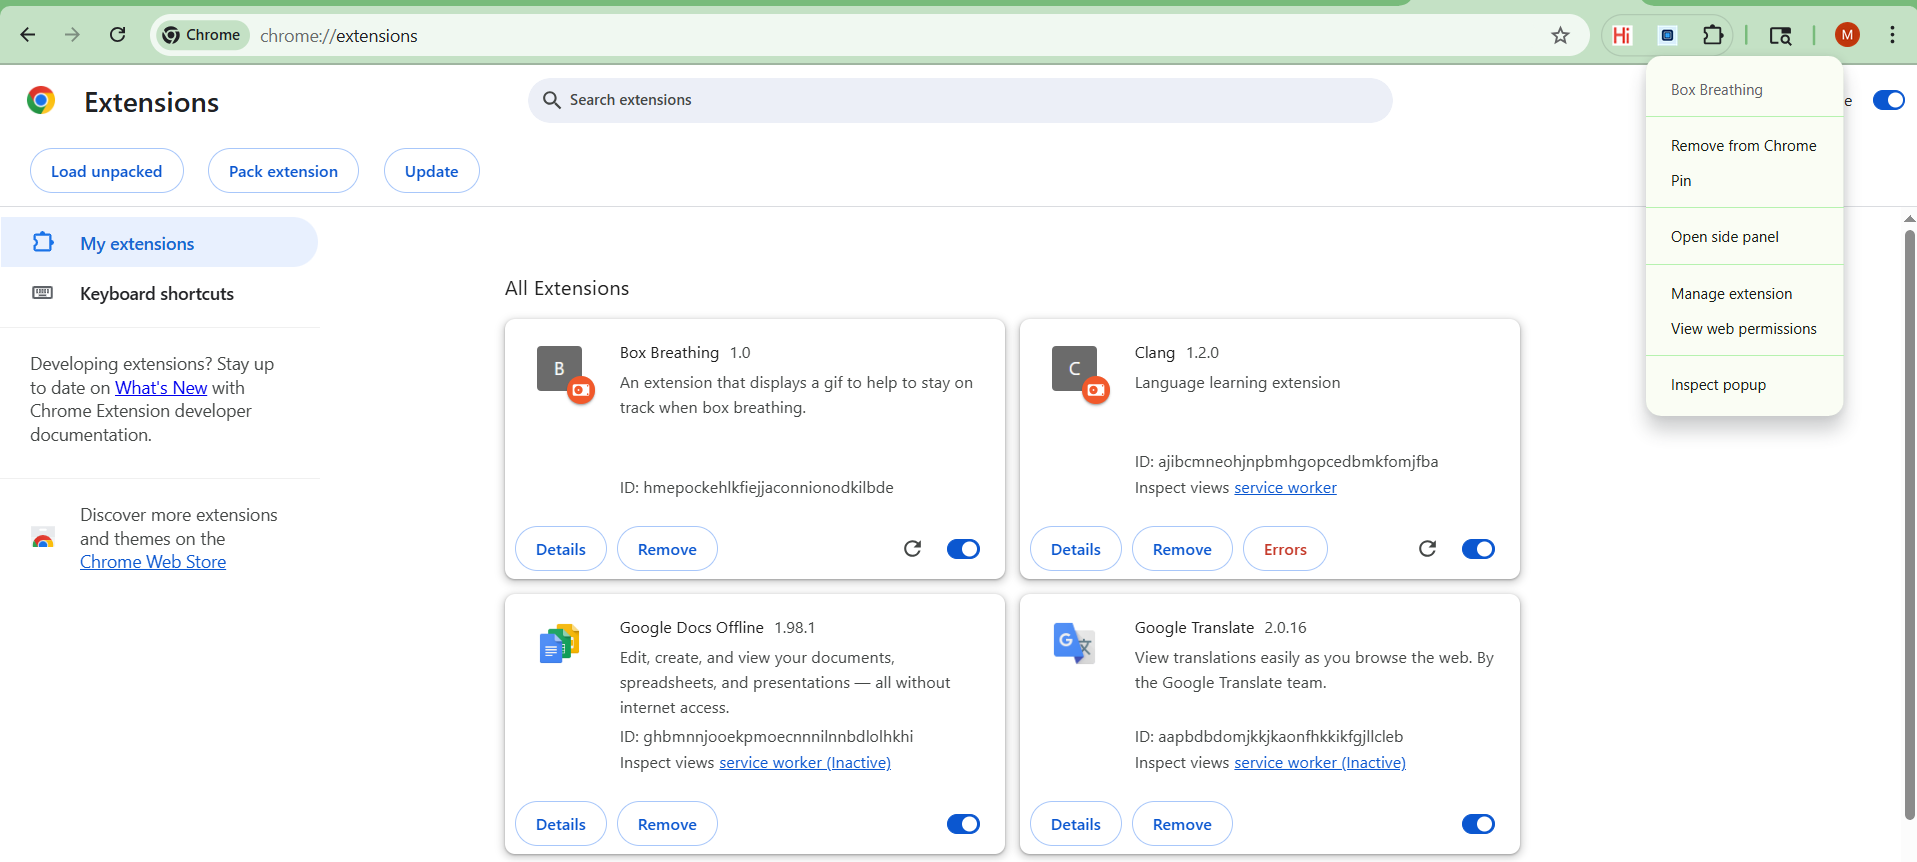Turn off the Clang extension toggle
The width and height of the screenshot is (1917, 862).
1478,549
